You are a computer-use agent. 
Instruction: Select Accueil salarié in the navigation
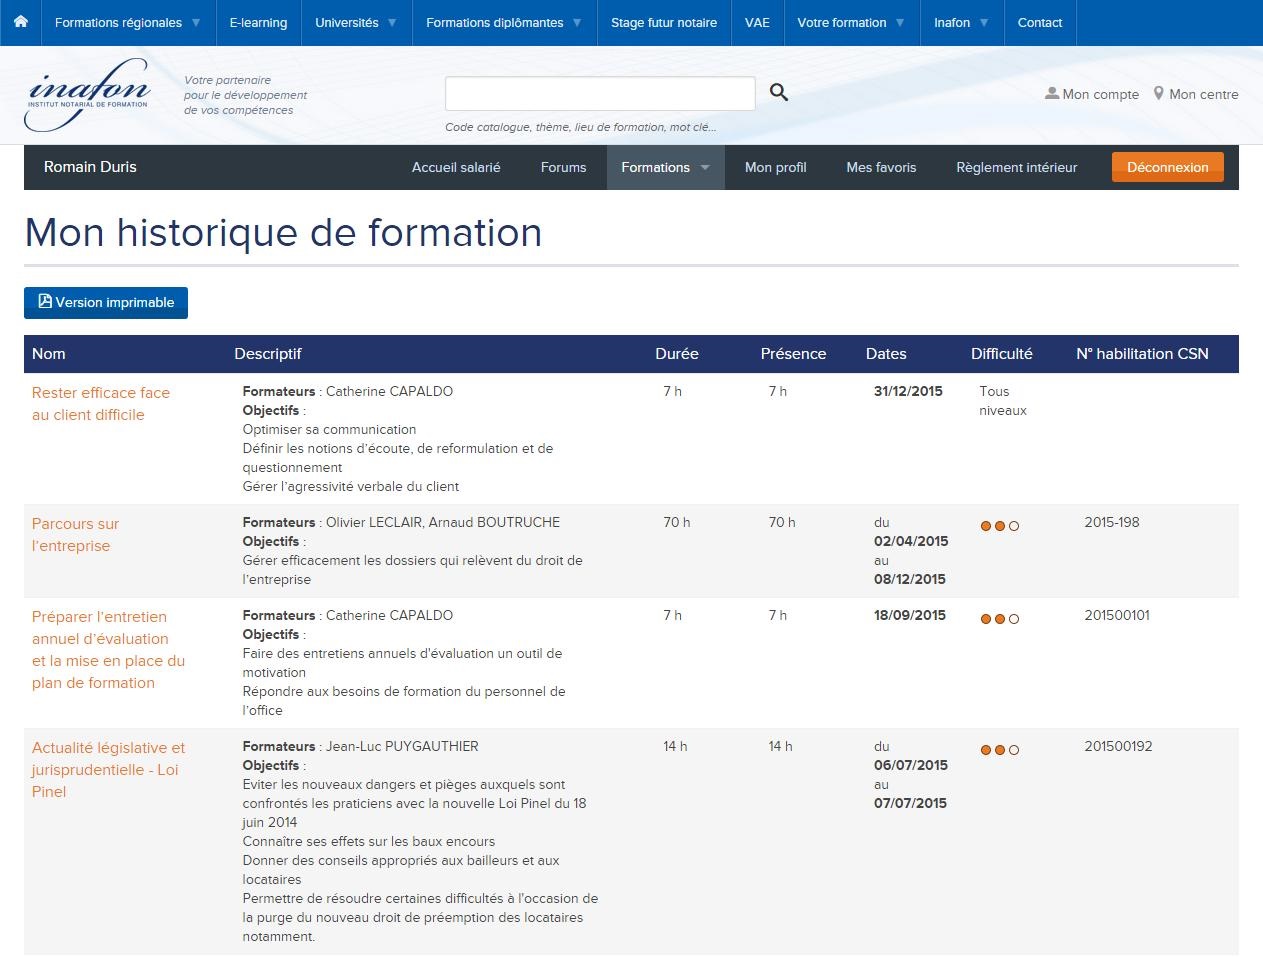point(456,167)
